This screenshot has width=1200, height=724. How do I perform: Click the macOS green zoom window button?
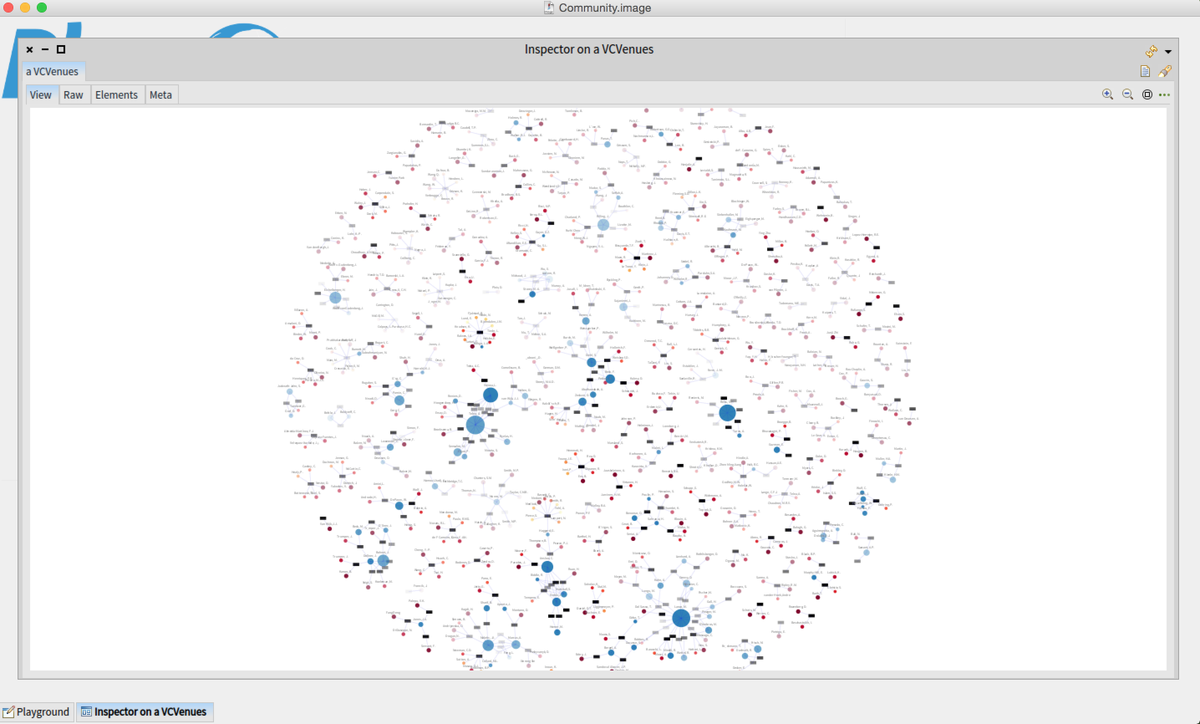(42, 8)
